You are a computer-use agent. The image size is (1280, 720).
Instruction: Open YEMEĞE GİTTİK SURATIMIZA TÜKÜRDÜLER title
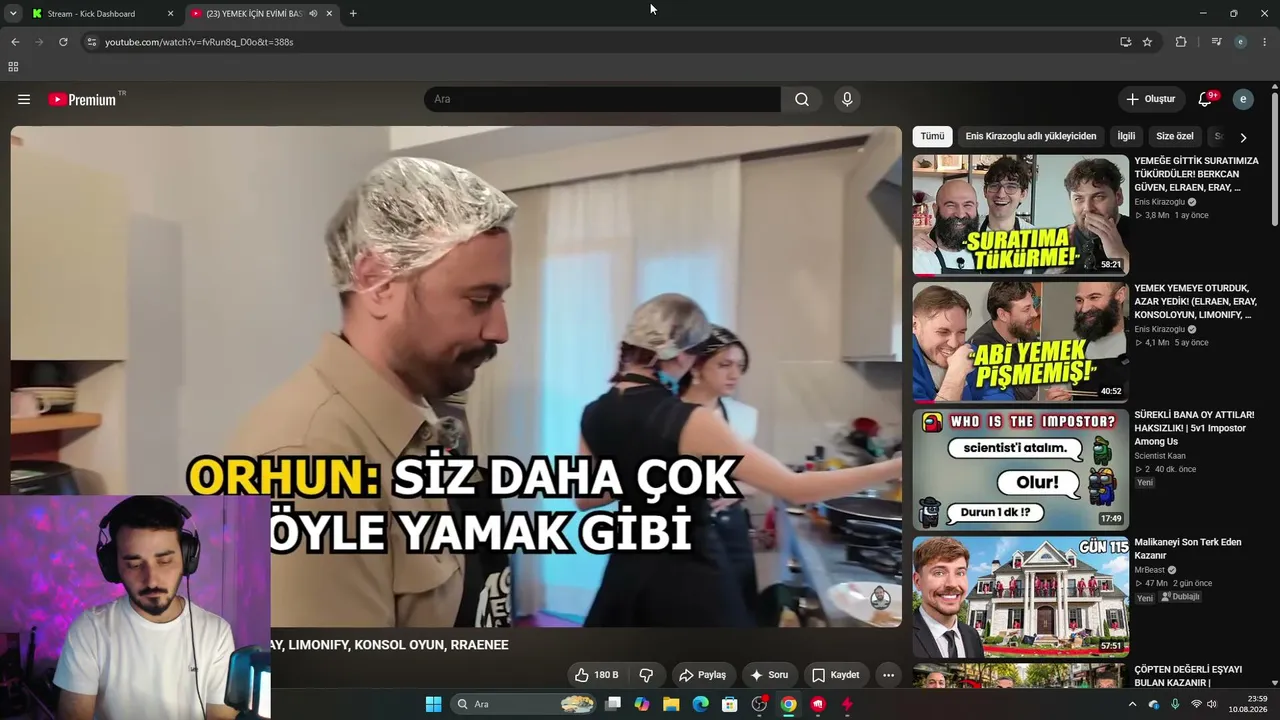pyautogui.click(x=1196, y=174)
